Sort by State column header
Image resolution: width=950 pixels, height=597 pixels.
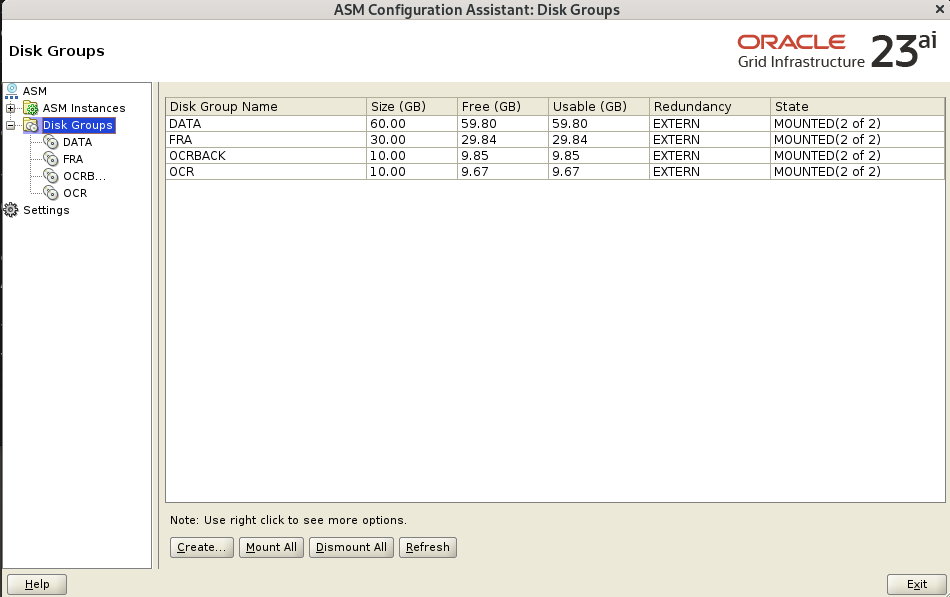coord(858,107)
